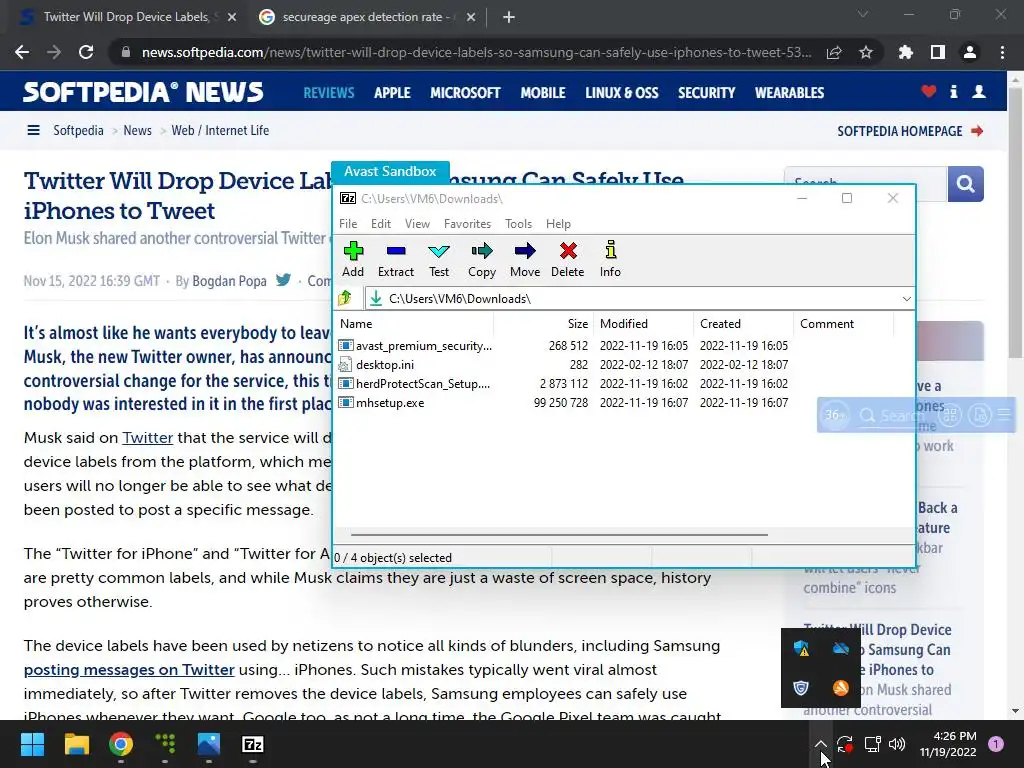Open Softpedia hamburger menu
Screen dimensions: 1024x768
coord(33,130)
